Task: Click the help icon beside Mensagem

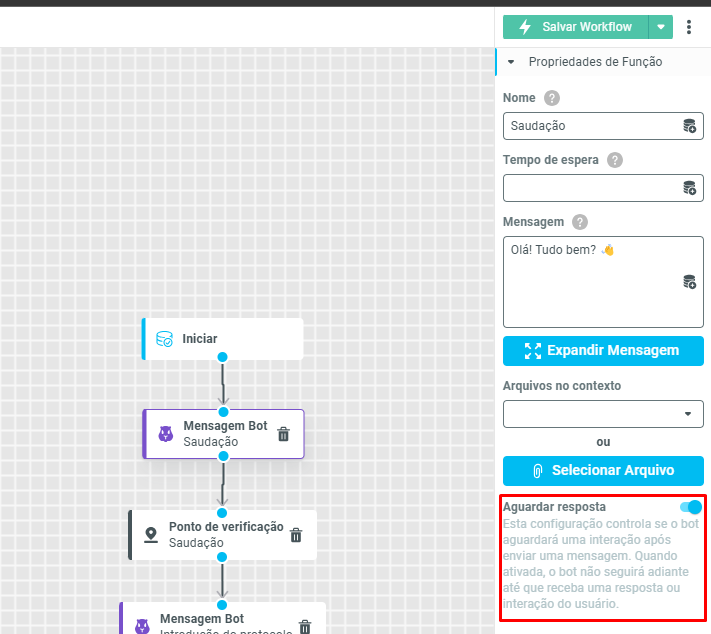Action: pos(580,222)
